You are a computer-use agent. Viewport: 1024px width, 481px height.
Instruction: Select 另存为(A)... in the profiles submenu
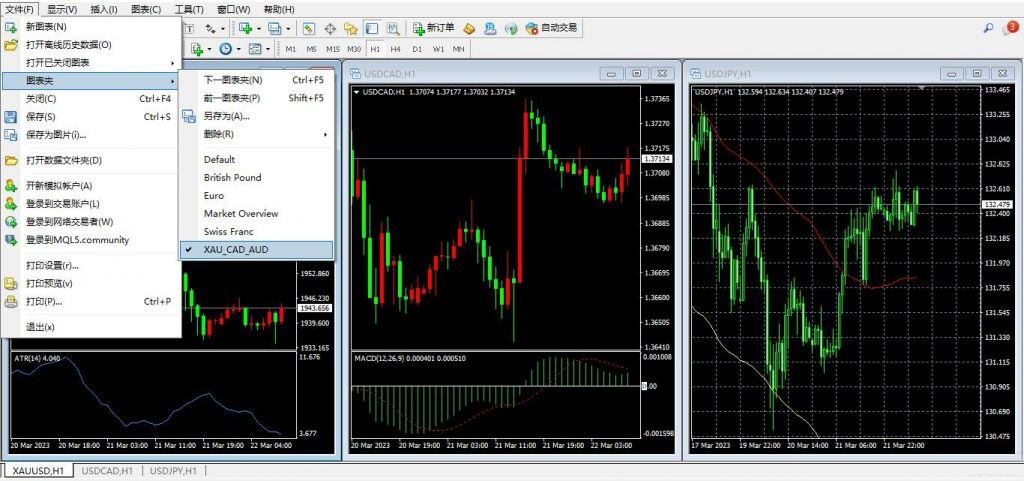pos(256,116)
